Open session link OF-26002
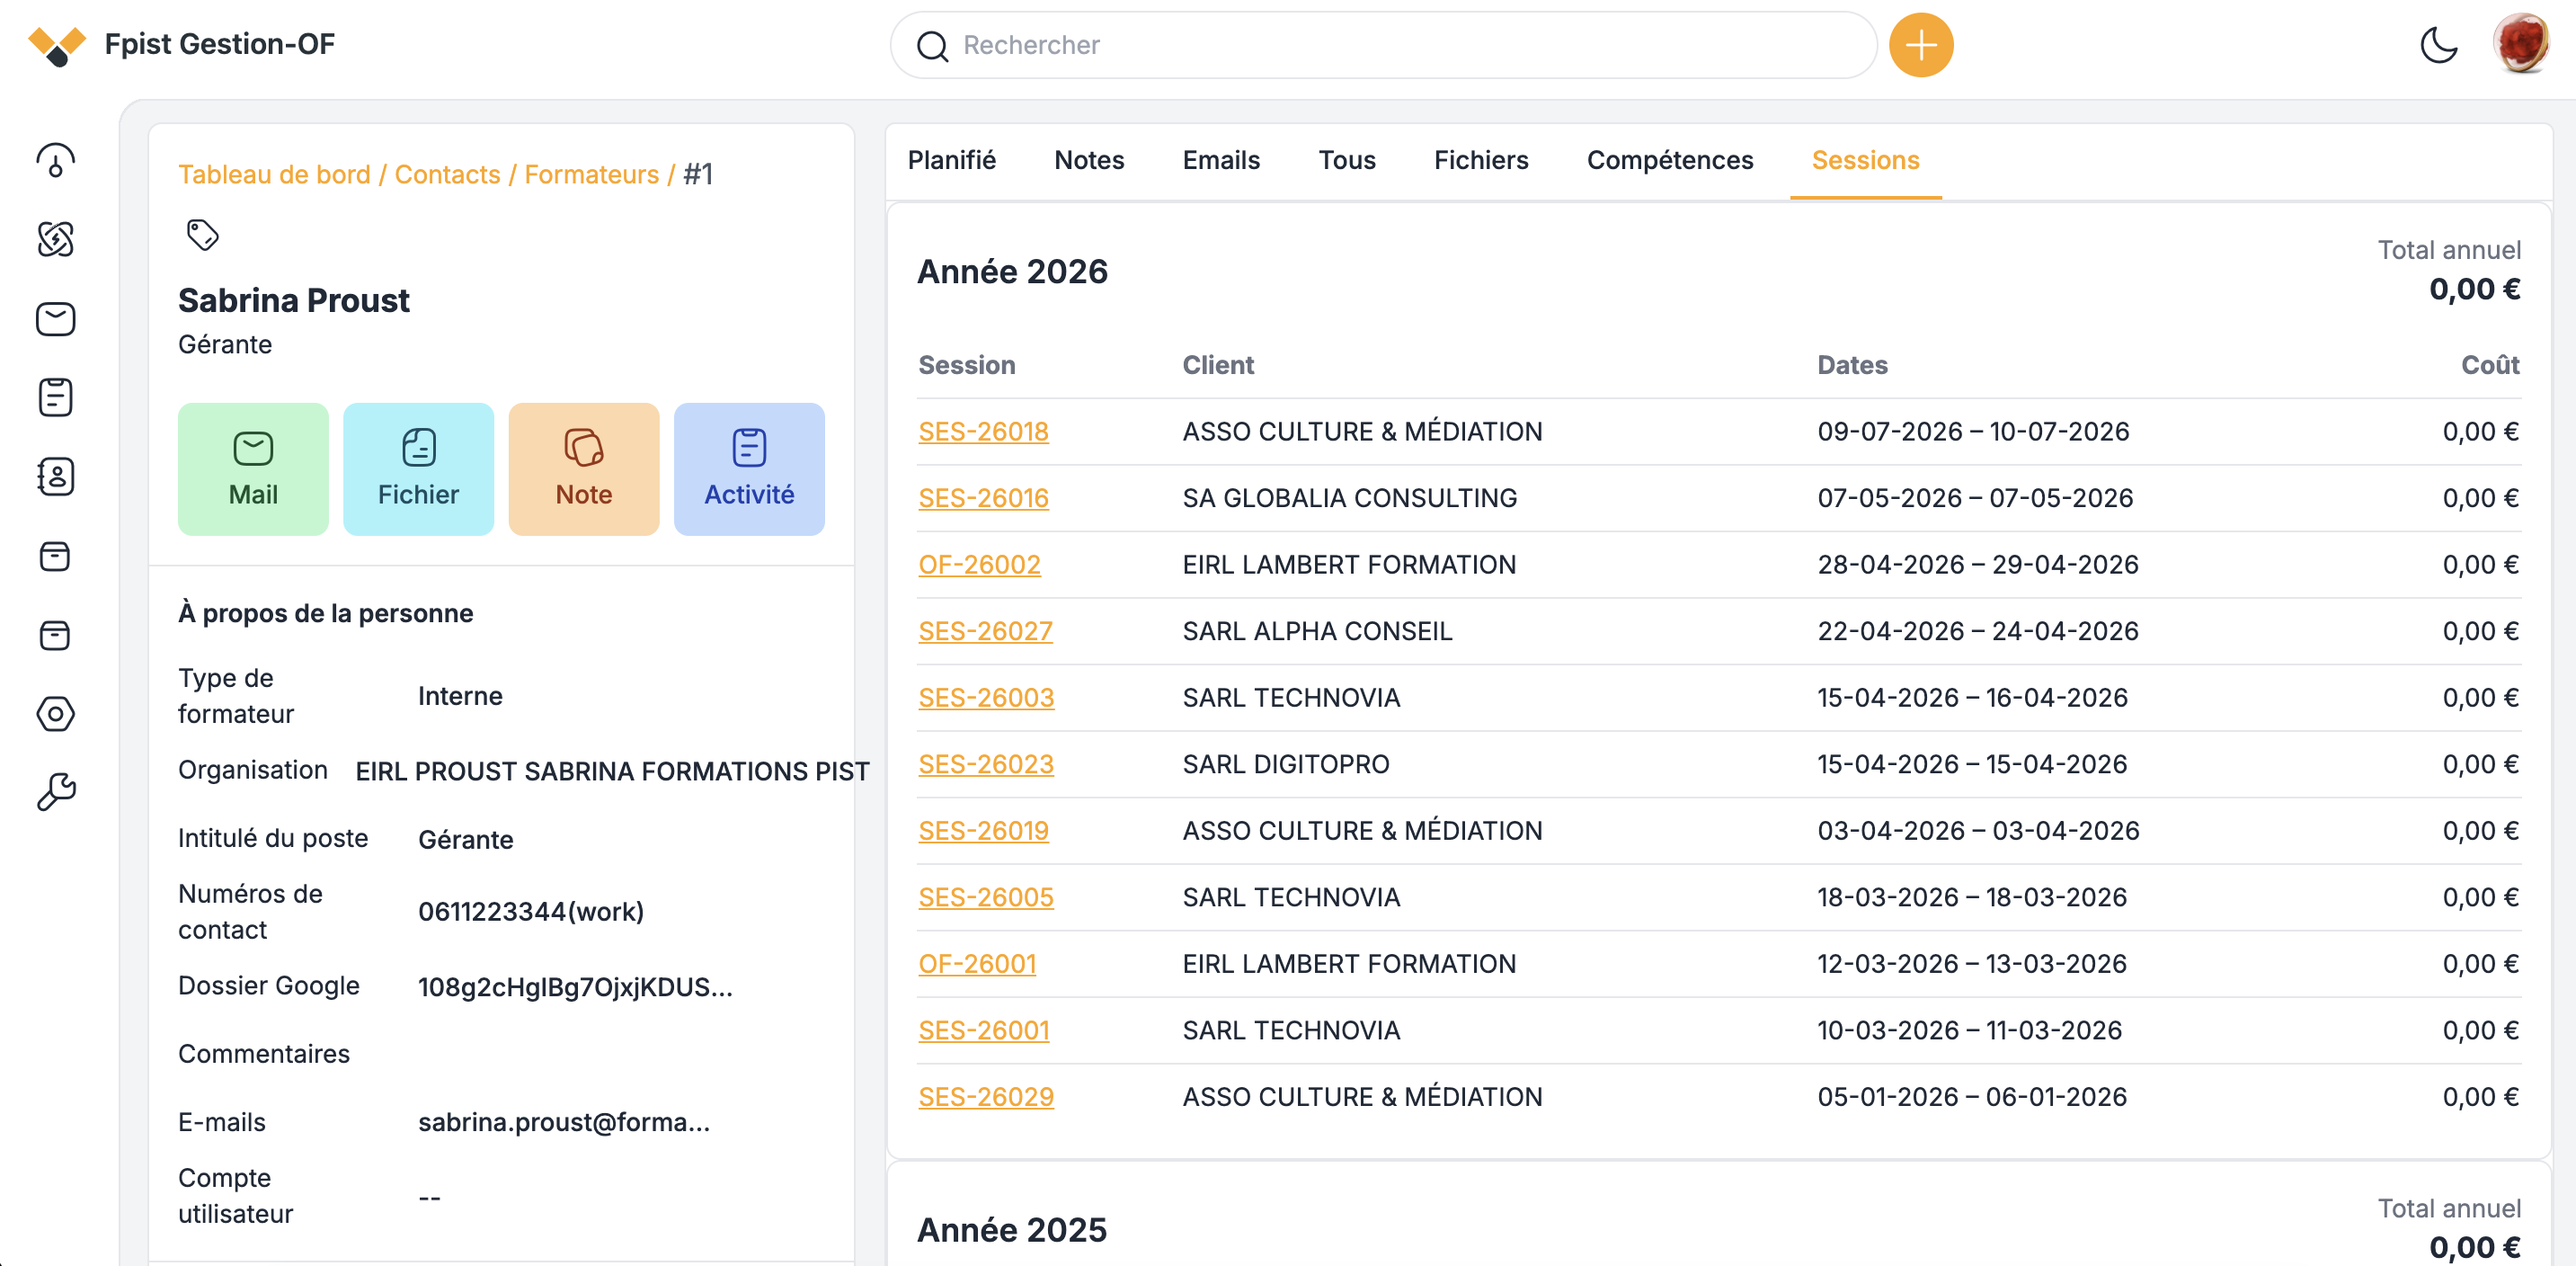Viewport: 2576px width, 1266px height. tap(979, 564)
